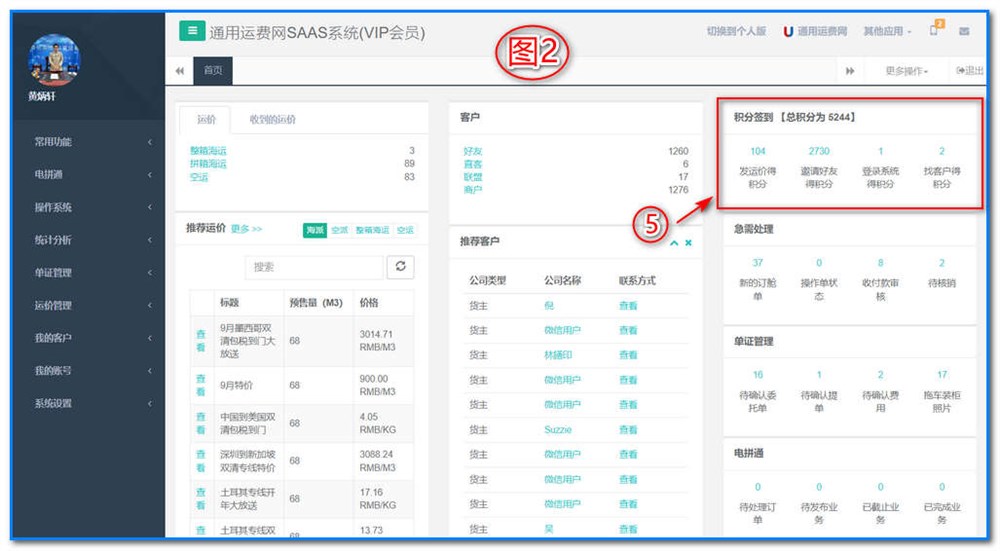Open the 待确认费用 item

(x=880, y=391)
